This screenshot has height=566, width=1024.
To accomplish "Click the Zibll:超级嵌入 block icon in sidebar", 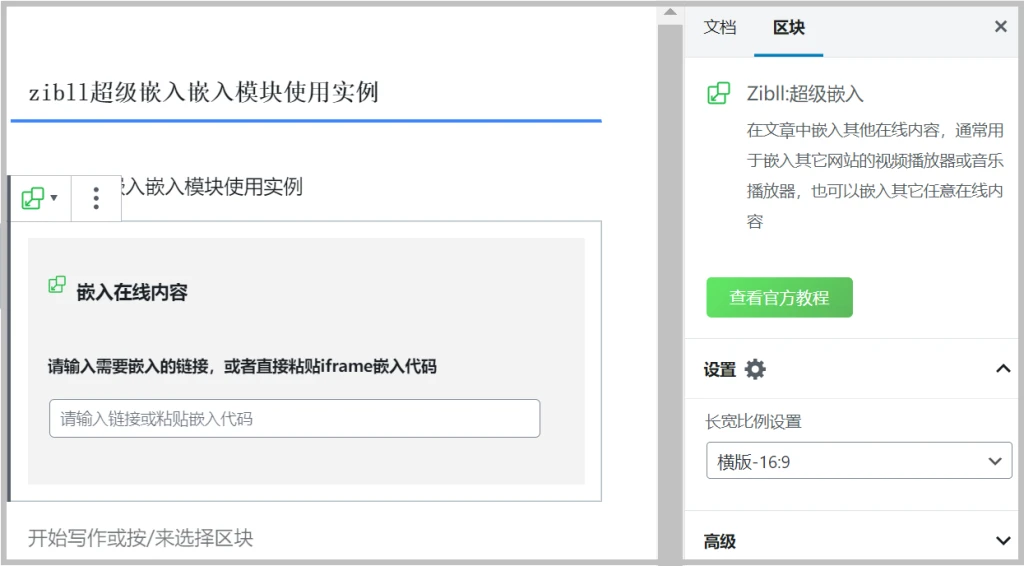I will [x=718, y=93].
